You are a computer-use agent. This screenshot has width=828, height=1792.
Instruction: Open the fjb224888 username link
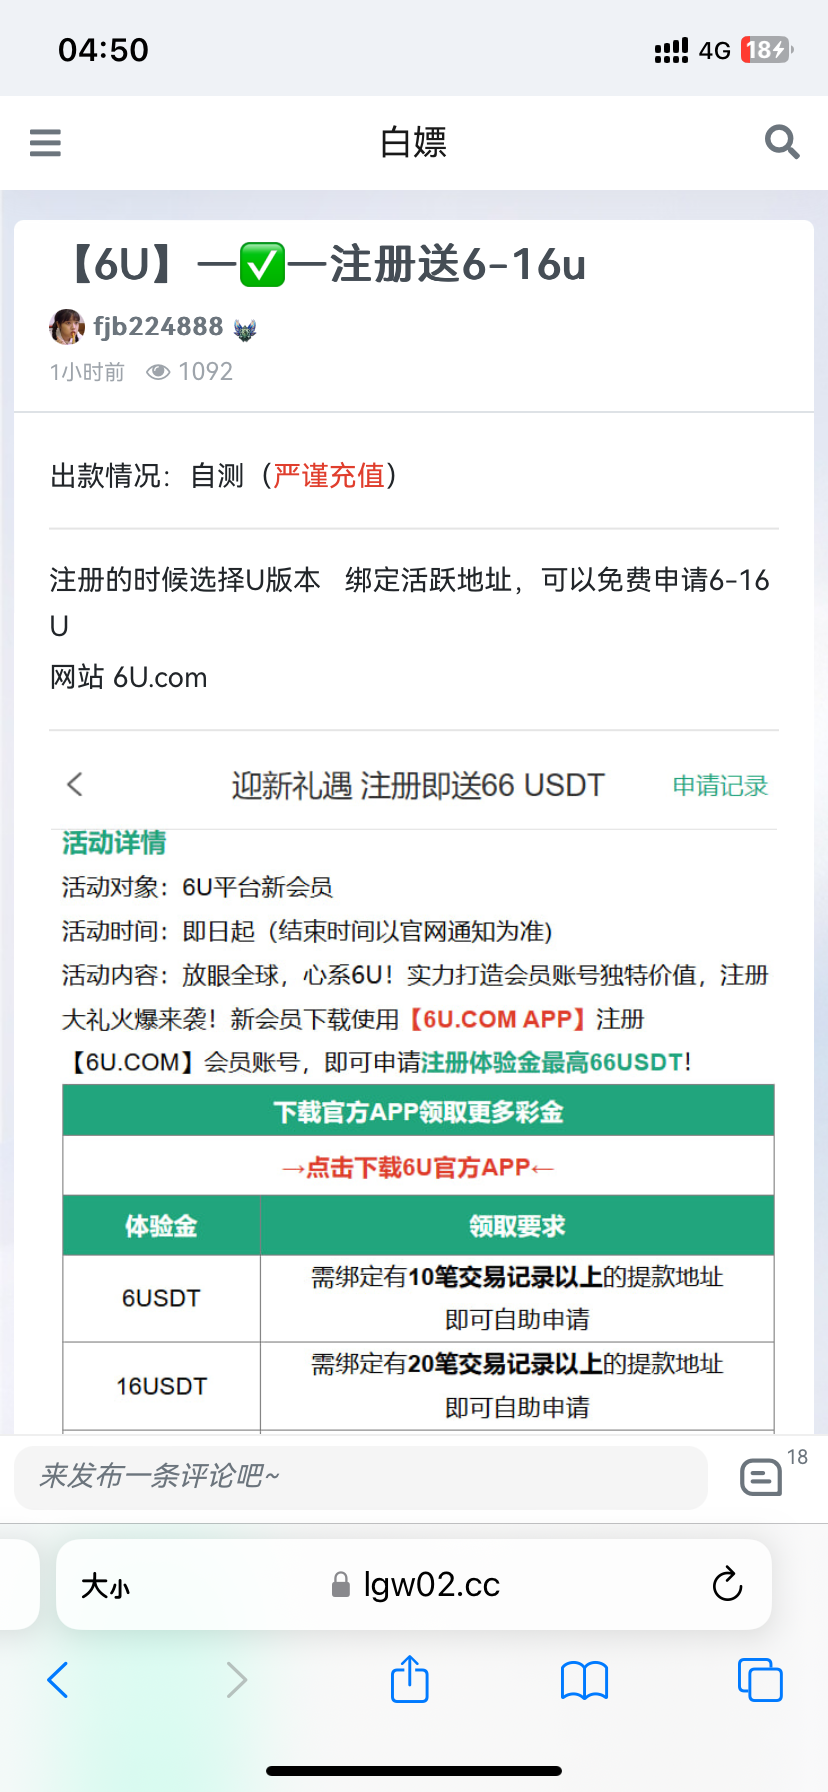click(x=158, y=327)
